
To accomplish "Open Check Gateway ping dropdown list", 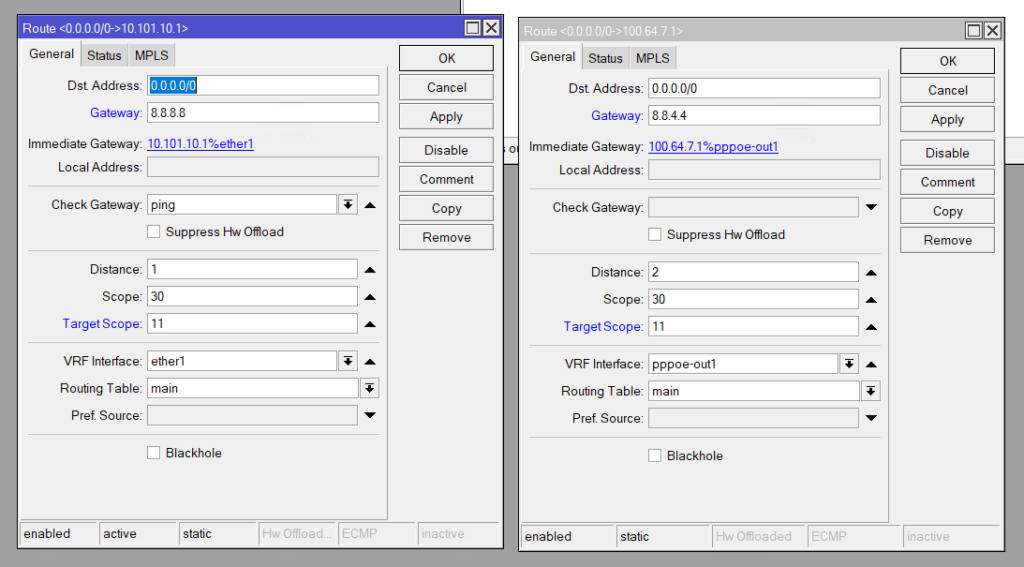I will (x=348, y=204).
